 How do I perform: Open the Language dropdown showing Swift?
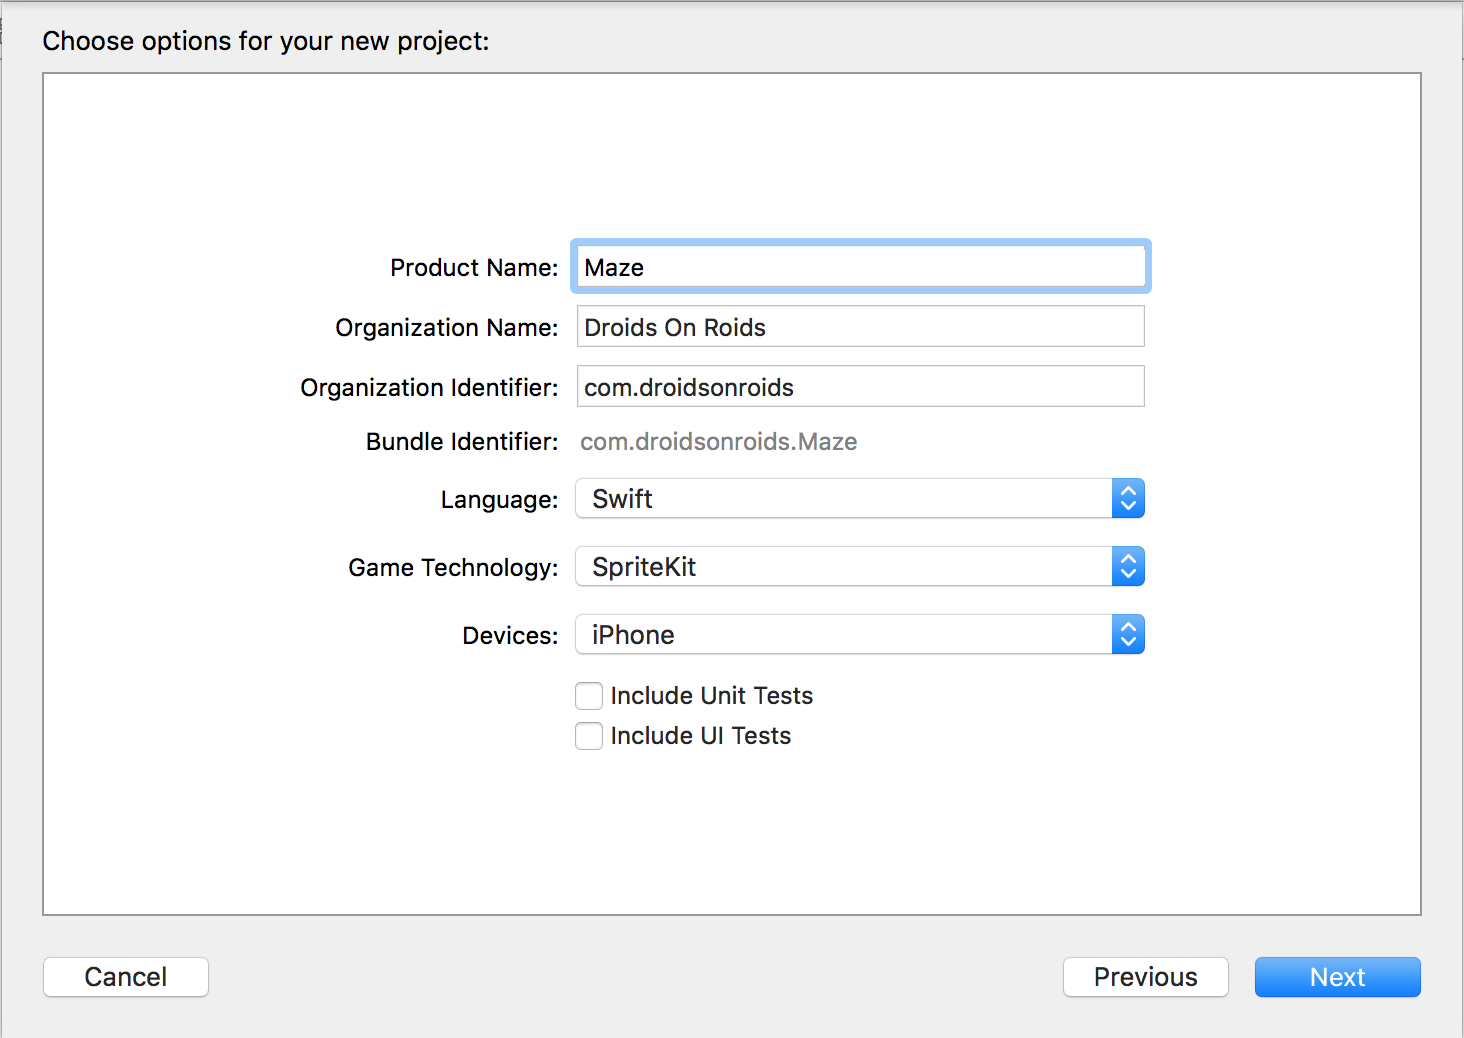[x=860, y=498]
